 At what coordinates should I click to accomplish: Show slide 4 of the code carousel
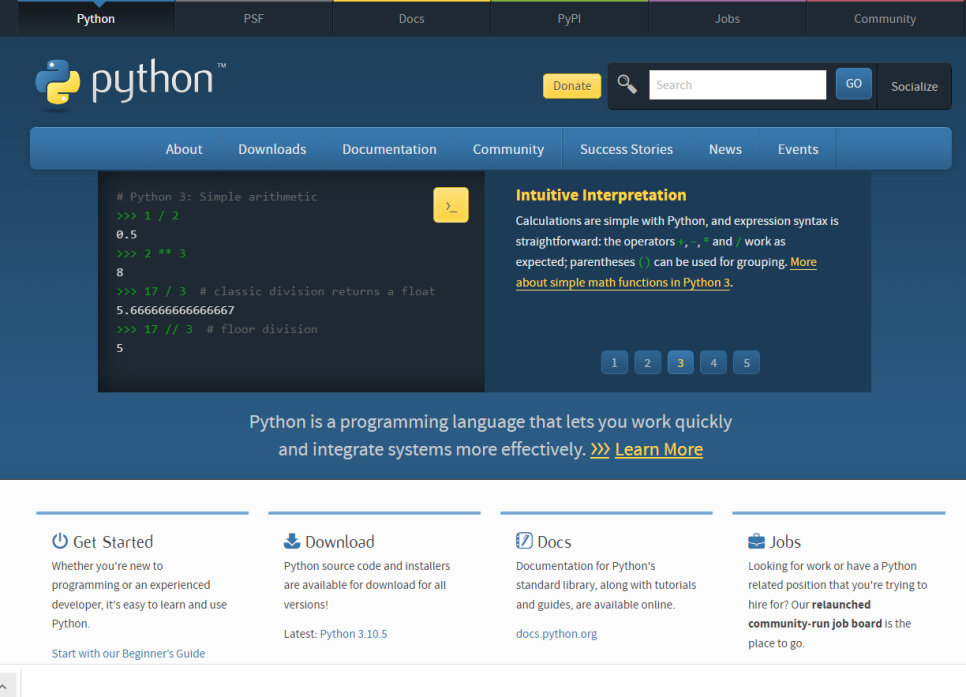click(x=713, y=362)
